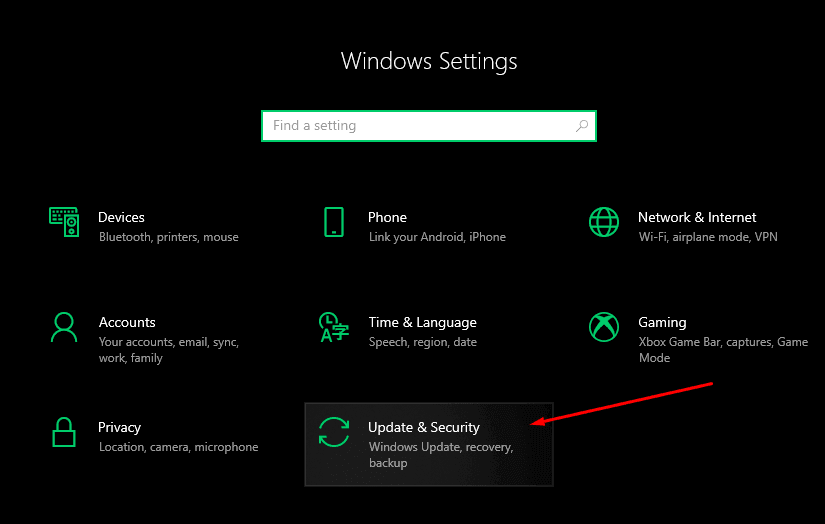Open the Gaming Xbox logo icon
825x524 pixels.
604,327
